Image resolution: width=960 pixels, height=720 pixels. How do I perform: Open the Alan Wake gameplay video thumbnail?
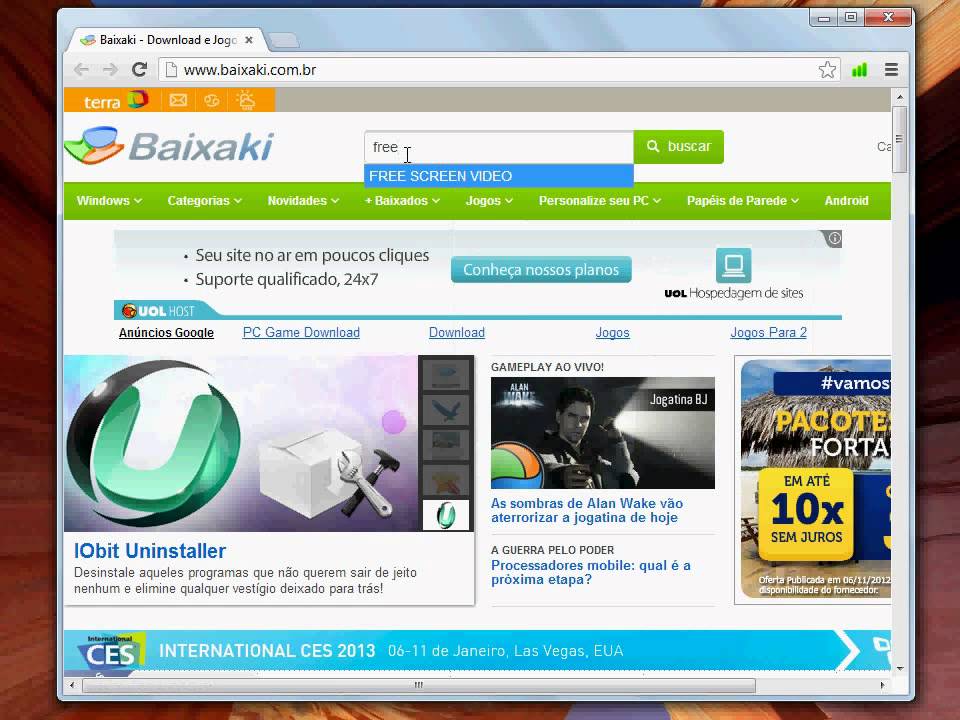pos(602,433)
